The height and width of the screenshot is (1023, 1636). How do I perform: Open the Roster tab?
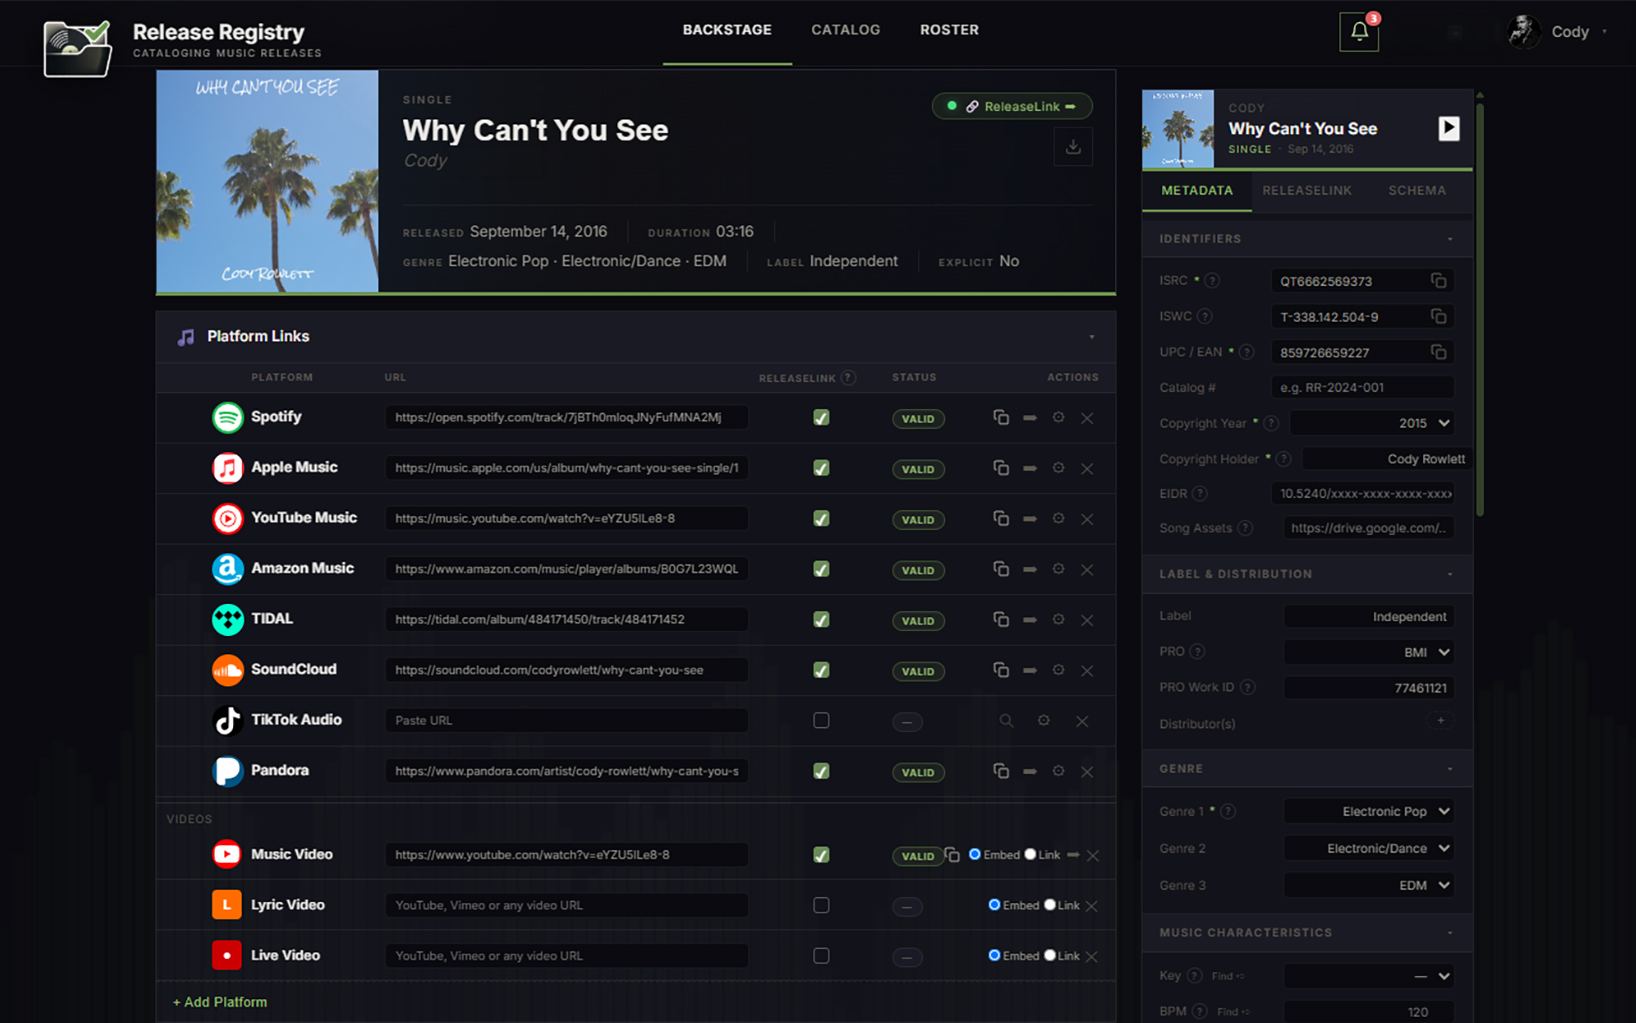(949, 30)
